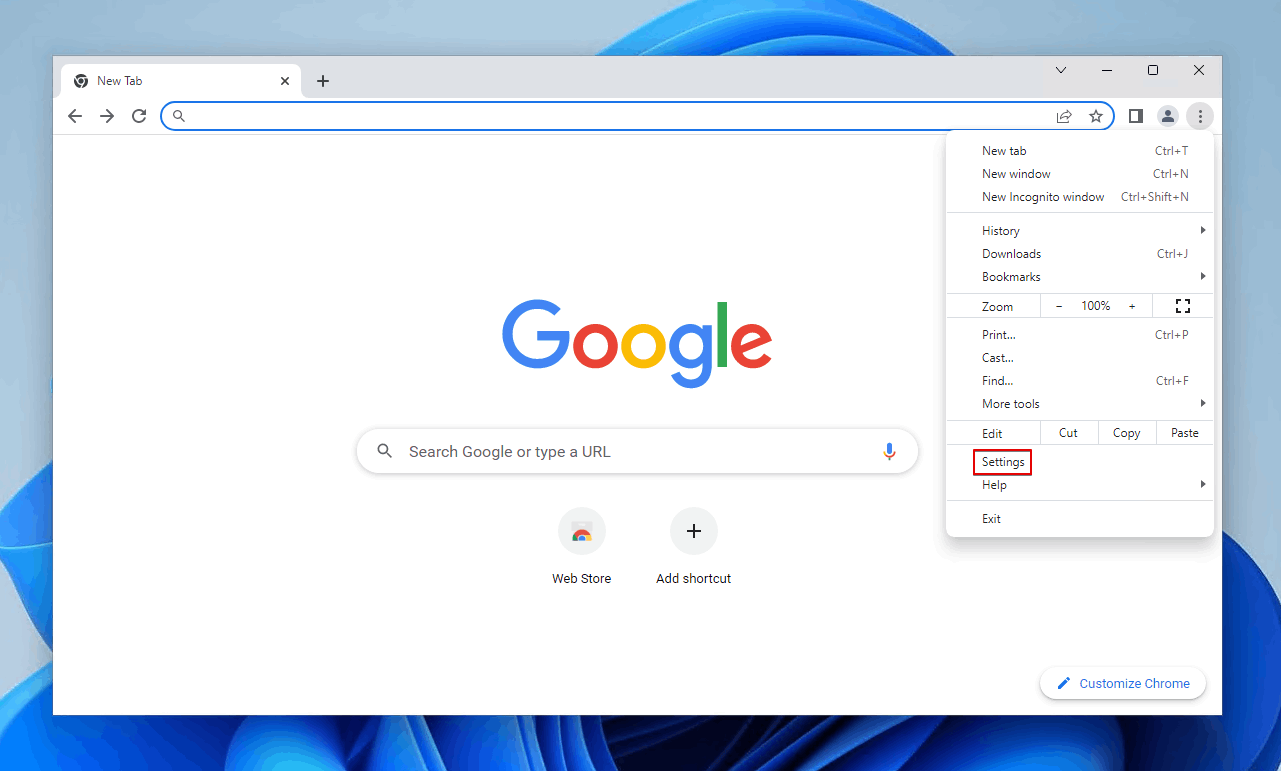Click the magnifier icon in Google search box
The image size is (1281, 771).
point(385,452)
